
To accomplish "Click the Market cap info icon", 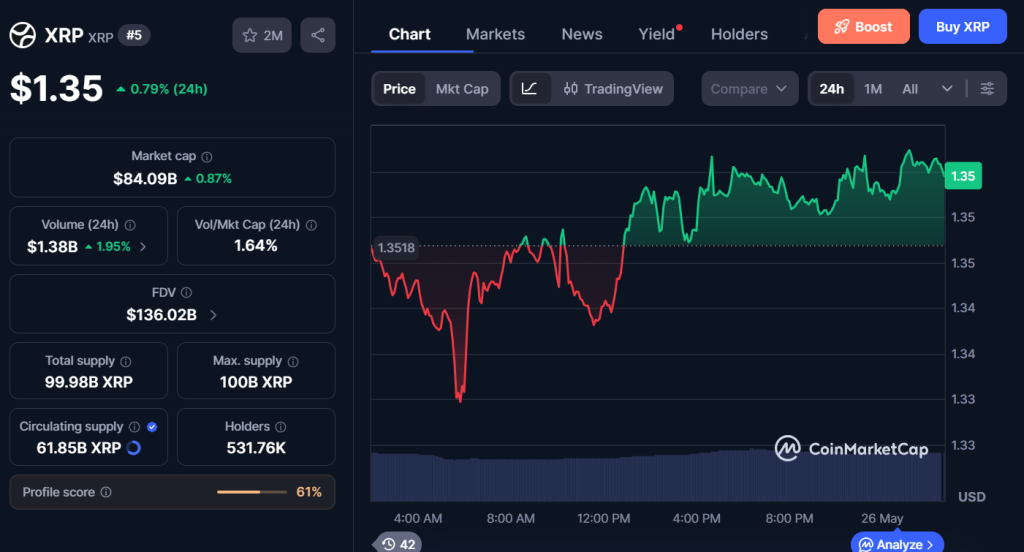I will coord(207,157).
